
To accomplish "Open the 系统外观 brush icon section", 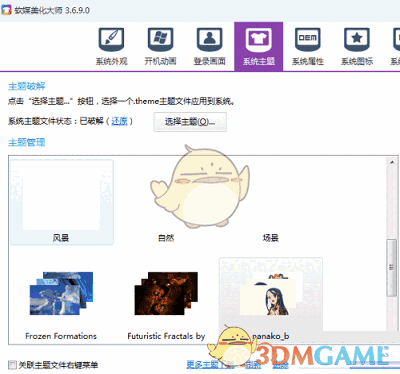I will coord(112,47).
